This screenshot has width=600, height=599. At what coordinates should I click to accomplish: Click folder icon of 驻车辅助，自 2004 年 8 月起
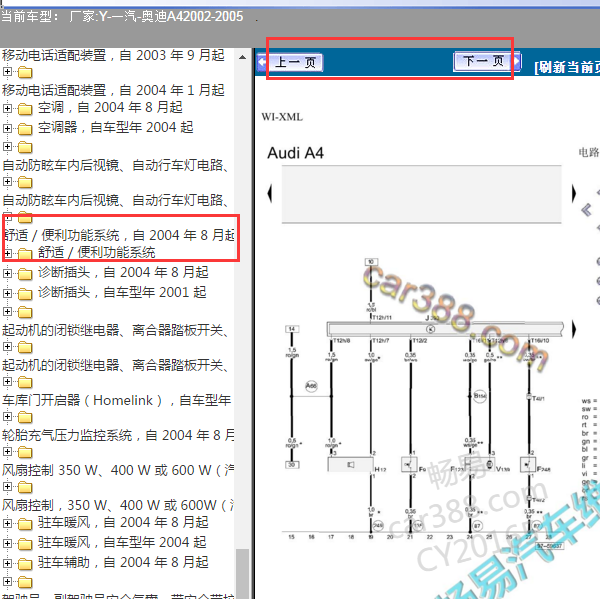(25, 564)
